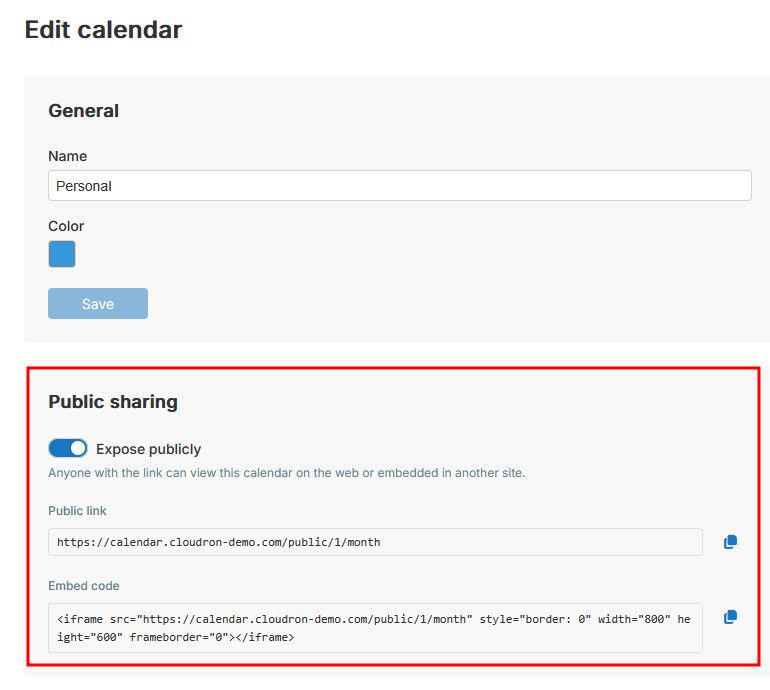Viewport: 770px width, 690px height.
Task: Click the Color field label
Action: [x=66, y=226]
